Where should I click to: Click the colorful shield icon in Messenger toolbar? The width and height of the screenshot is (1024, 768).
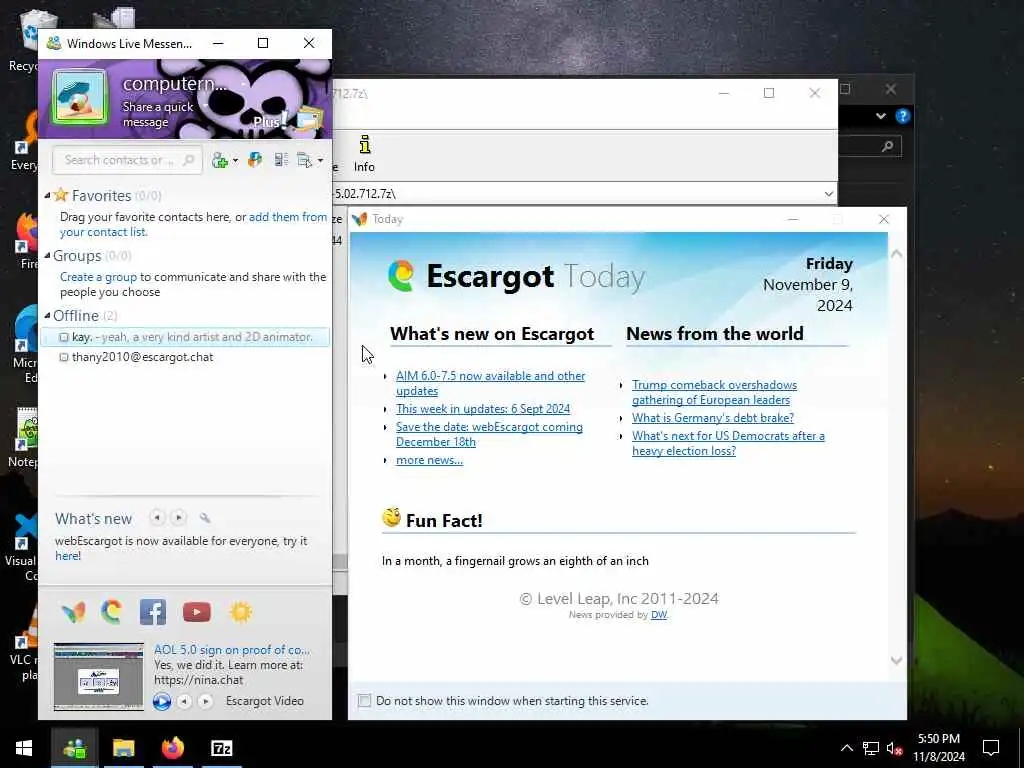pyautogui.click(x=255, y=160)
